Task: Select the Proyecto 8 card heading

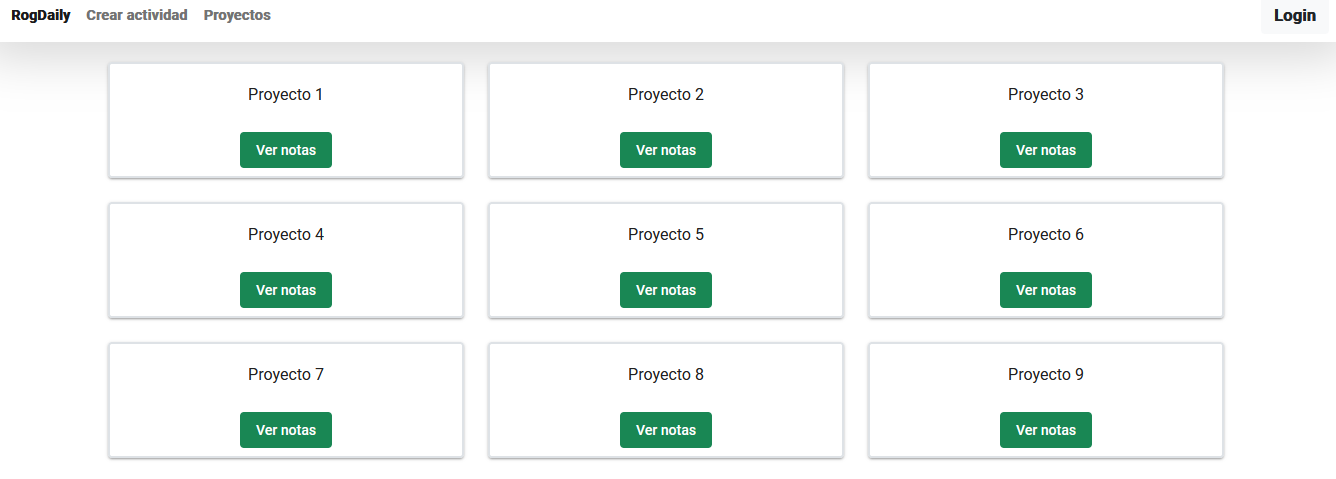Action: coord(666,375)
